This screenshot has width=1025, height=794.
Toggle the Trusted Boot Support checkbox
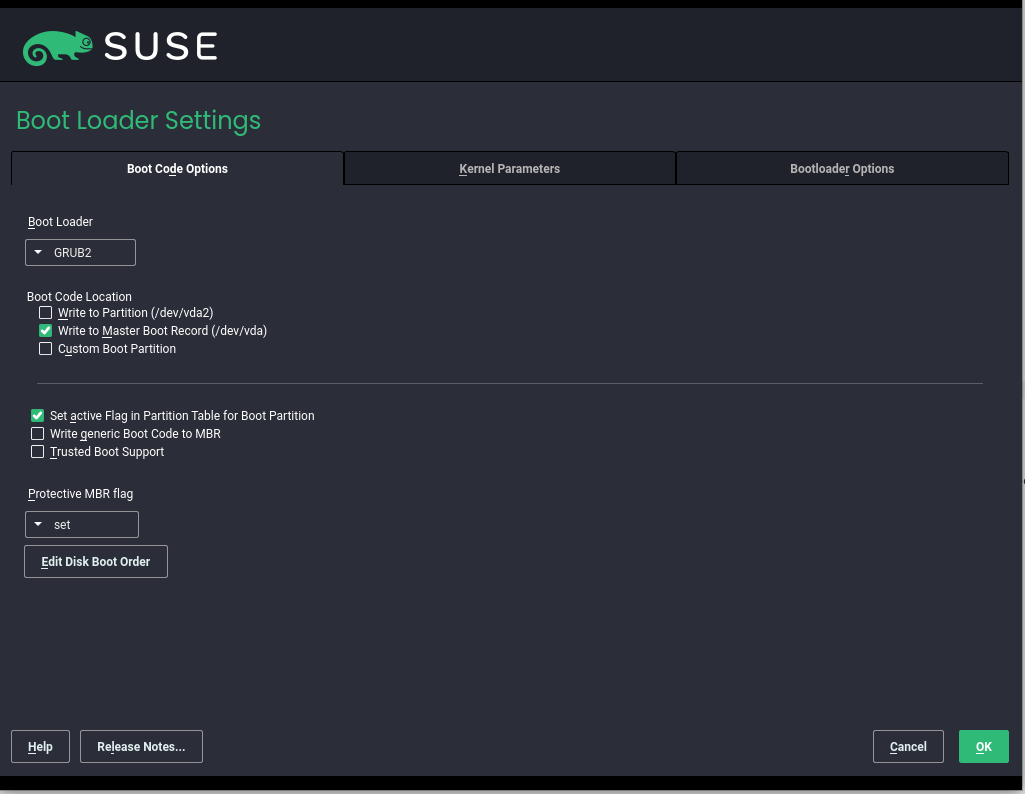(37, 452)
